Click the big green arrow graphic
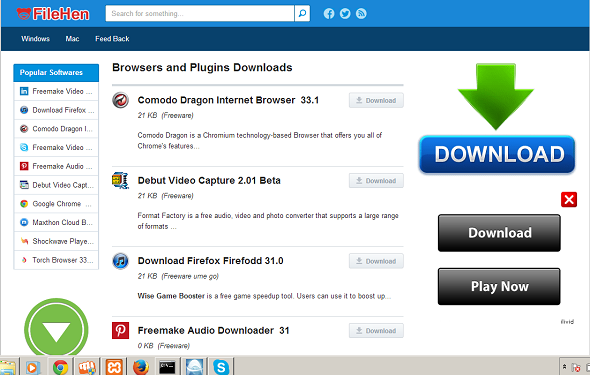This screenshot has width=590, height=375. pyautogui.click(x=496, y=96)
